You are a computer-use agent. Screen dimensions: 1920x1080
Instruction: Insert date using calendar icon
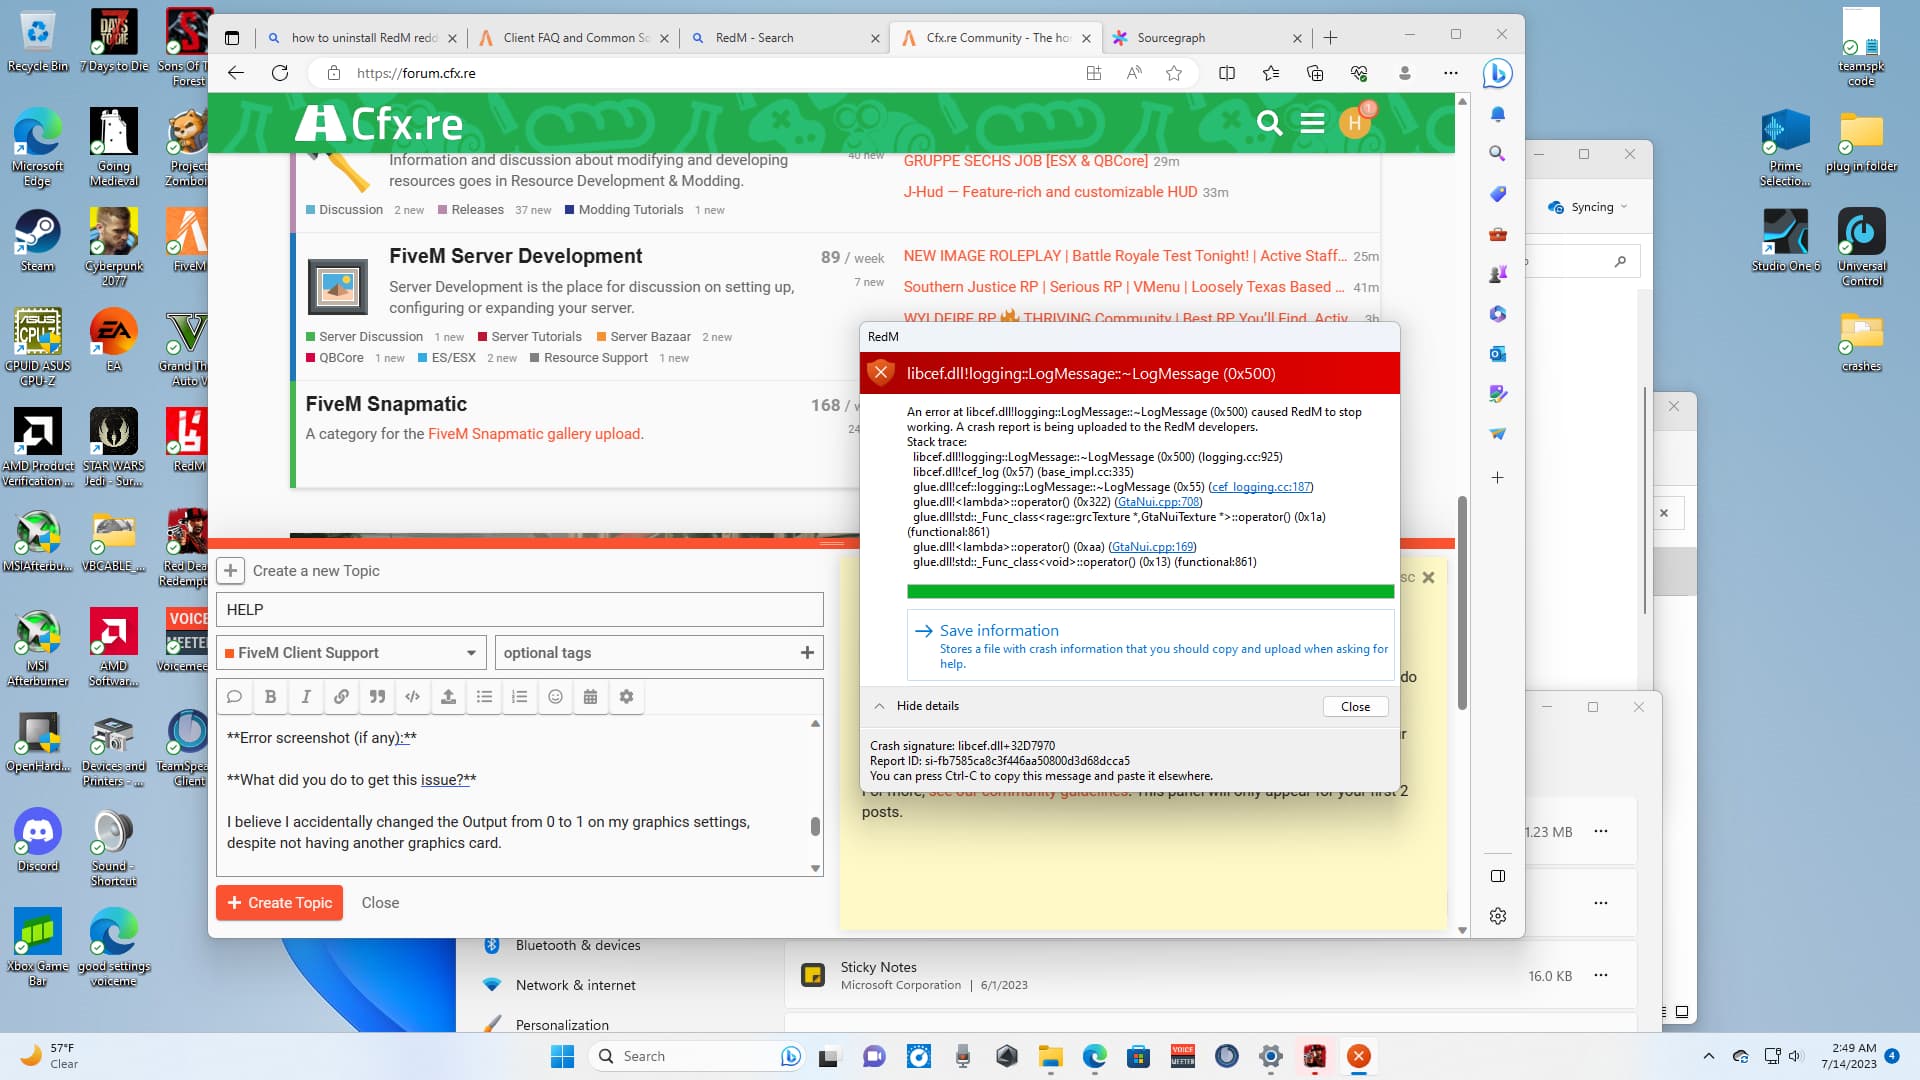pyautogui.click(x=590, y=697)
